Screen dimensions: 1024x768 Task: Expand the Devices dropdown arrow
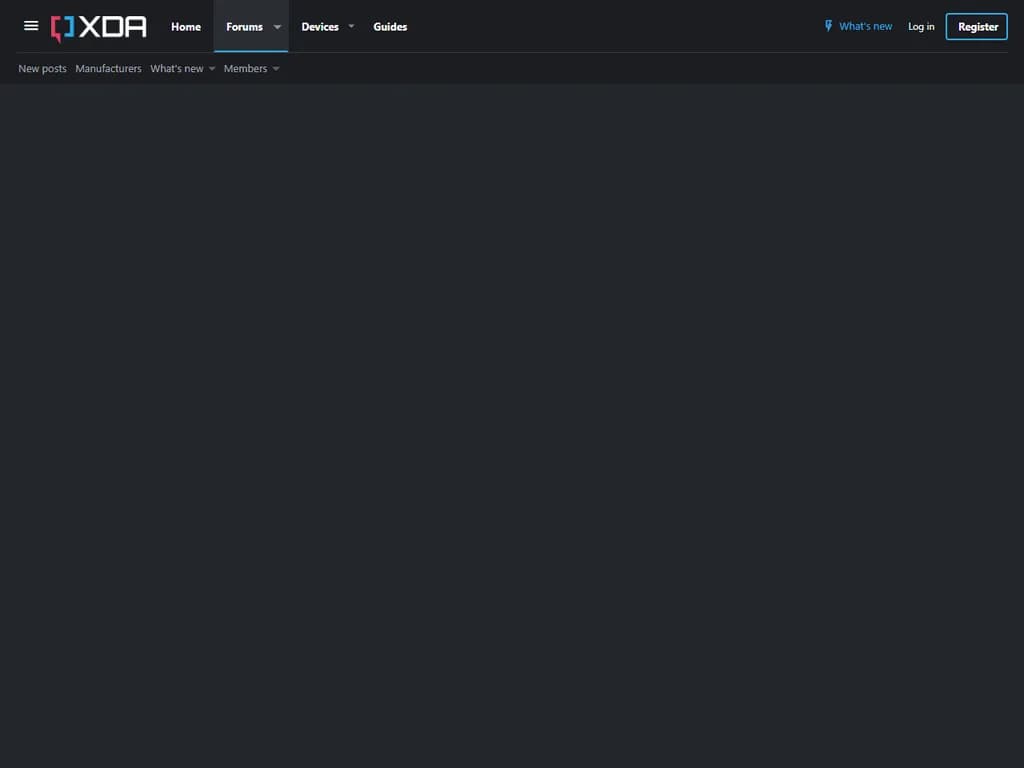[351, 27]
